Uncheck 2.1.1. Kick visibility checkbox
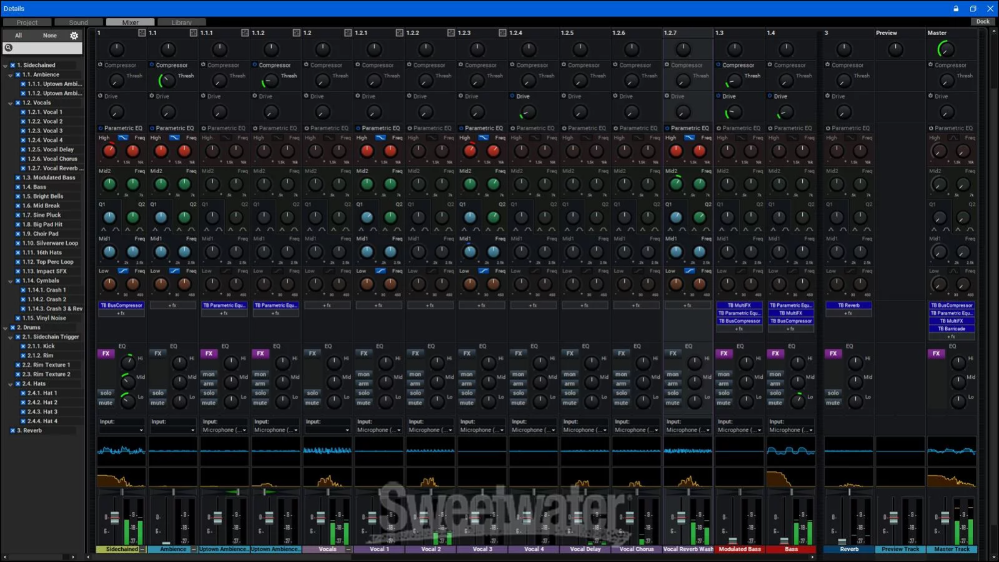999x562 pixels. pyautogui.click(x=23, y=346)
